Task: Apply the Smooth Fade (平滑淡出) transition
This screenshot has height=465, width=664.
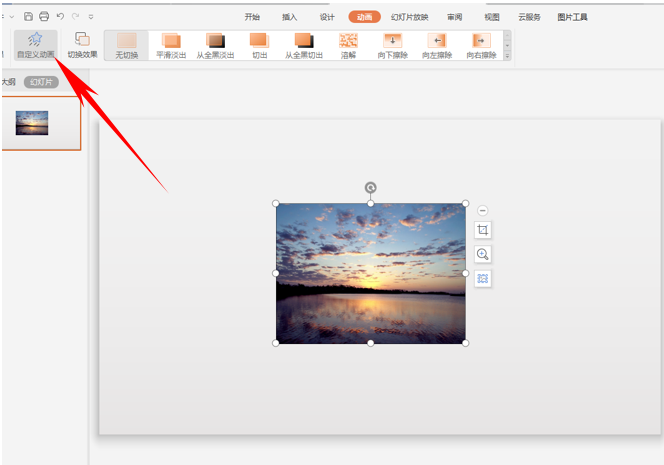Action: coord(171,46)
